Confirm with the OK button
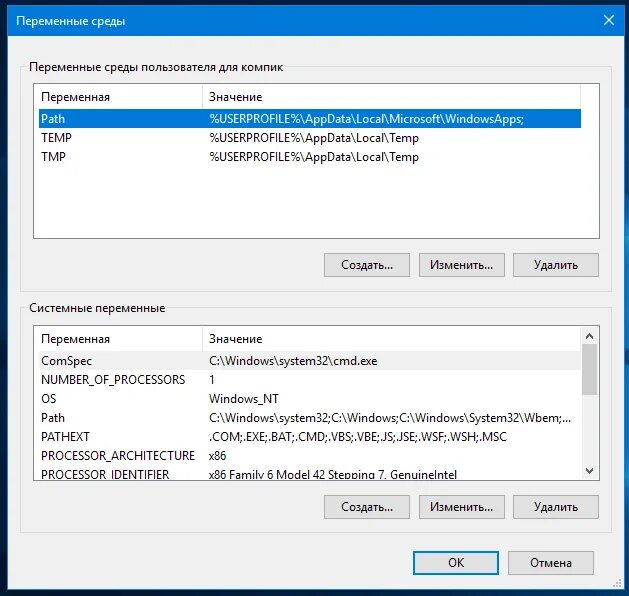 tap(456, 563)
